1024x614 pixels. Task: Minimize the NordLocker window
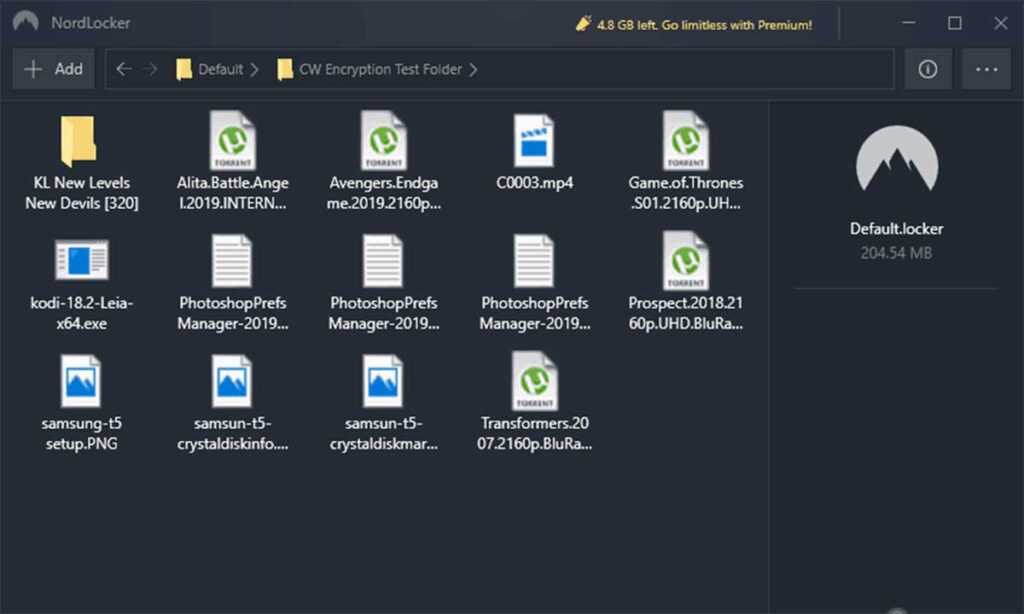pyautogui.click(x=908, y=23)
